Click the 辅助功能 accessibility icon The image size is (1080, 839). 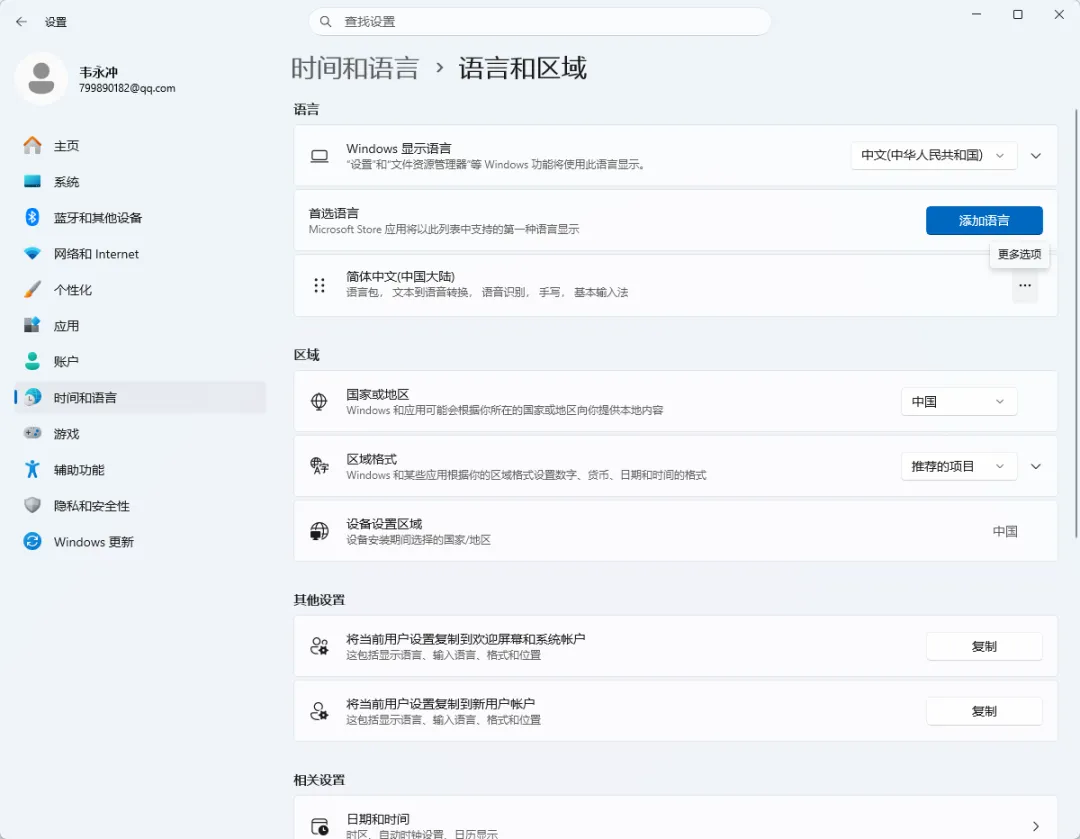[x=32, y=469]
